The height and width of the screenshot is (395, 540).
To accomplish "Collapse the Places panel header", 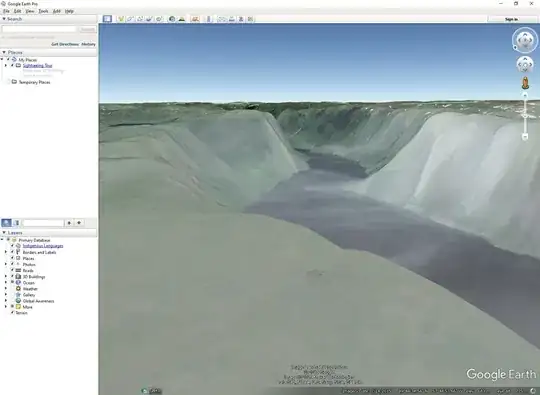I will pos(4,52).
